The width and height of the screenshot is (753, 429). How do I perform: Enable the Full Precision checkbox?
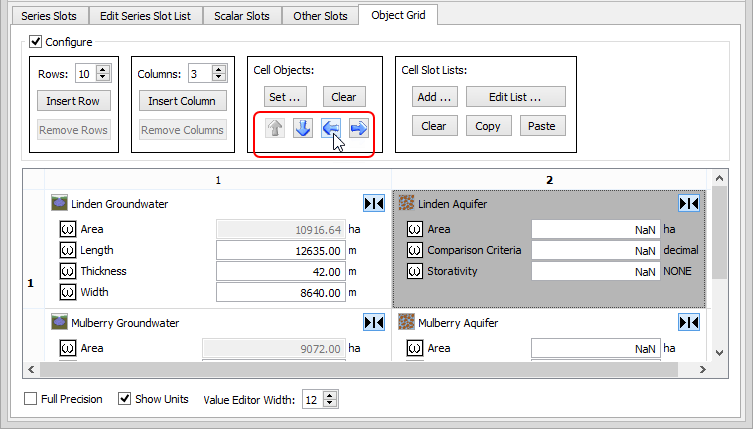[31, 399]
